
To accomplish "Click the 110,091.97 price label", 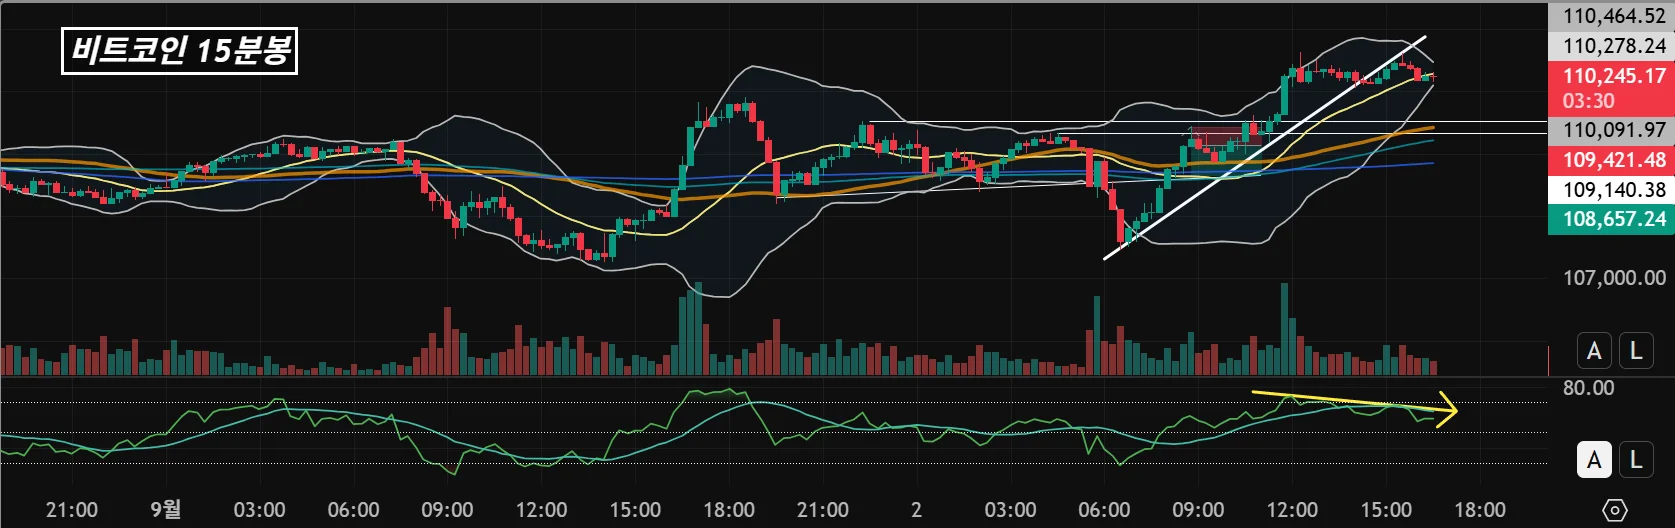I will click(x=1614, y=130).
